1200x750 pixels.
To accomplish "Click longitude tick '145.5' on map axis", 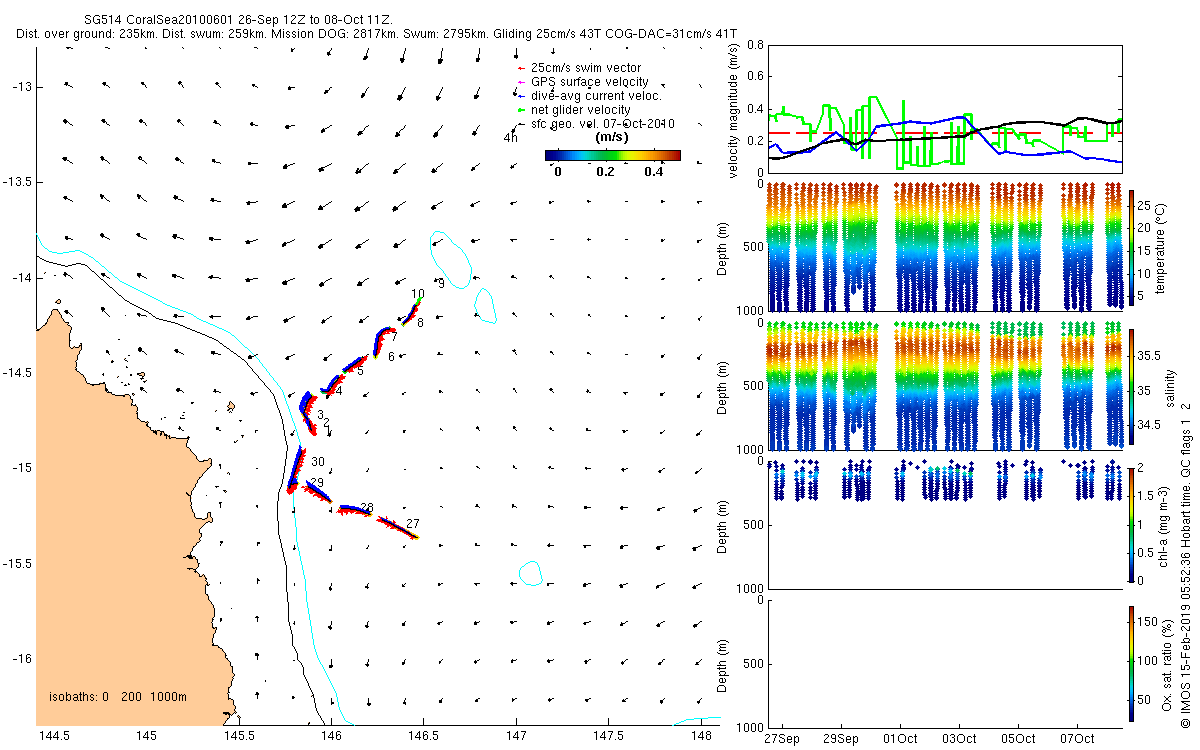I will pos(239,737).
